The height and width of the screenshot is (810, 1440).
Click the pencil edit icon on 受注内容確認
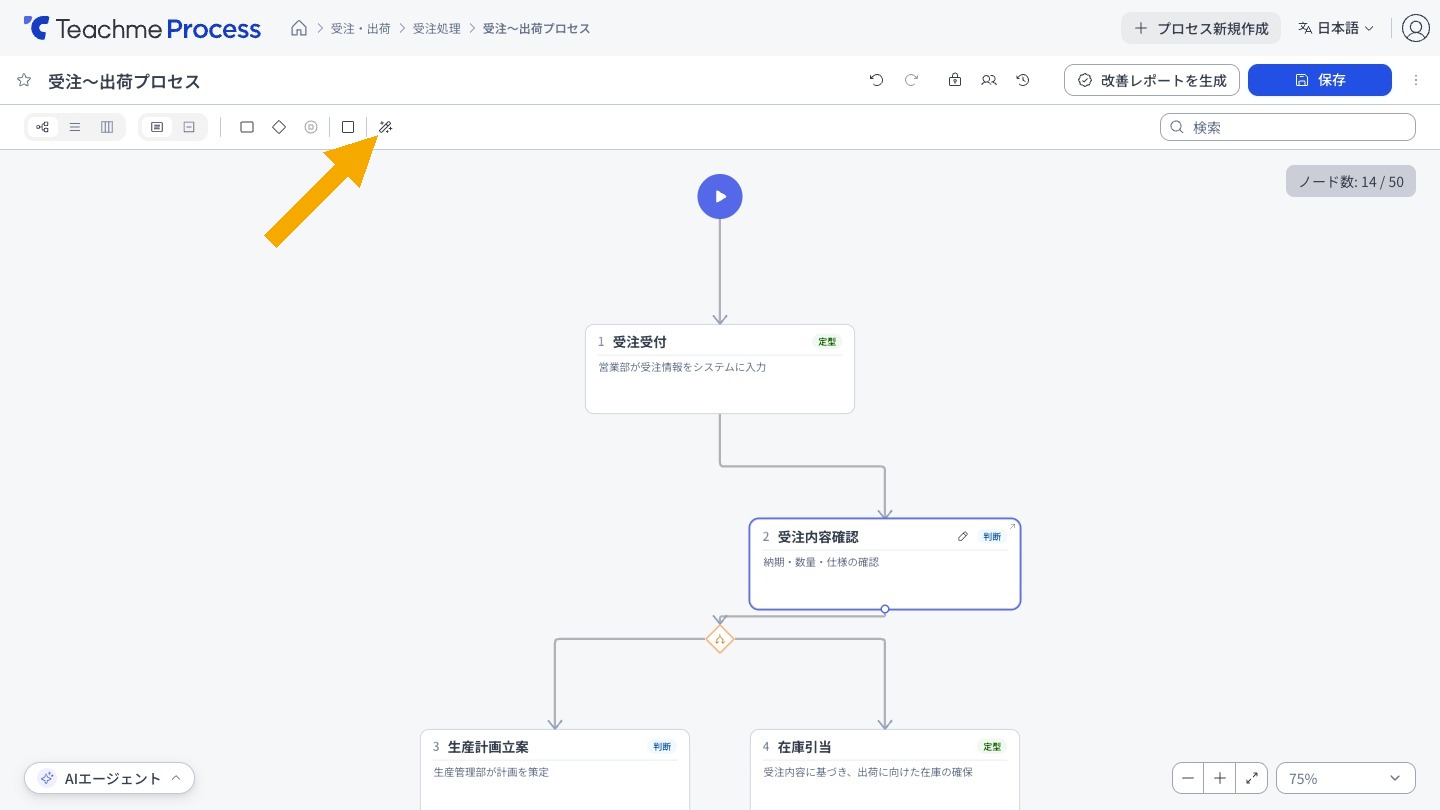click(963, 537)
